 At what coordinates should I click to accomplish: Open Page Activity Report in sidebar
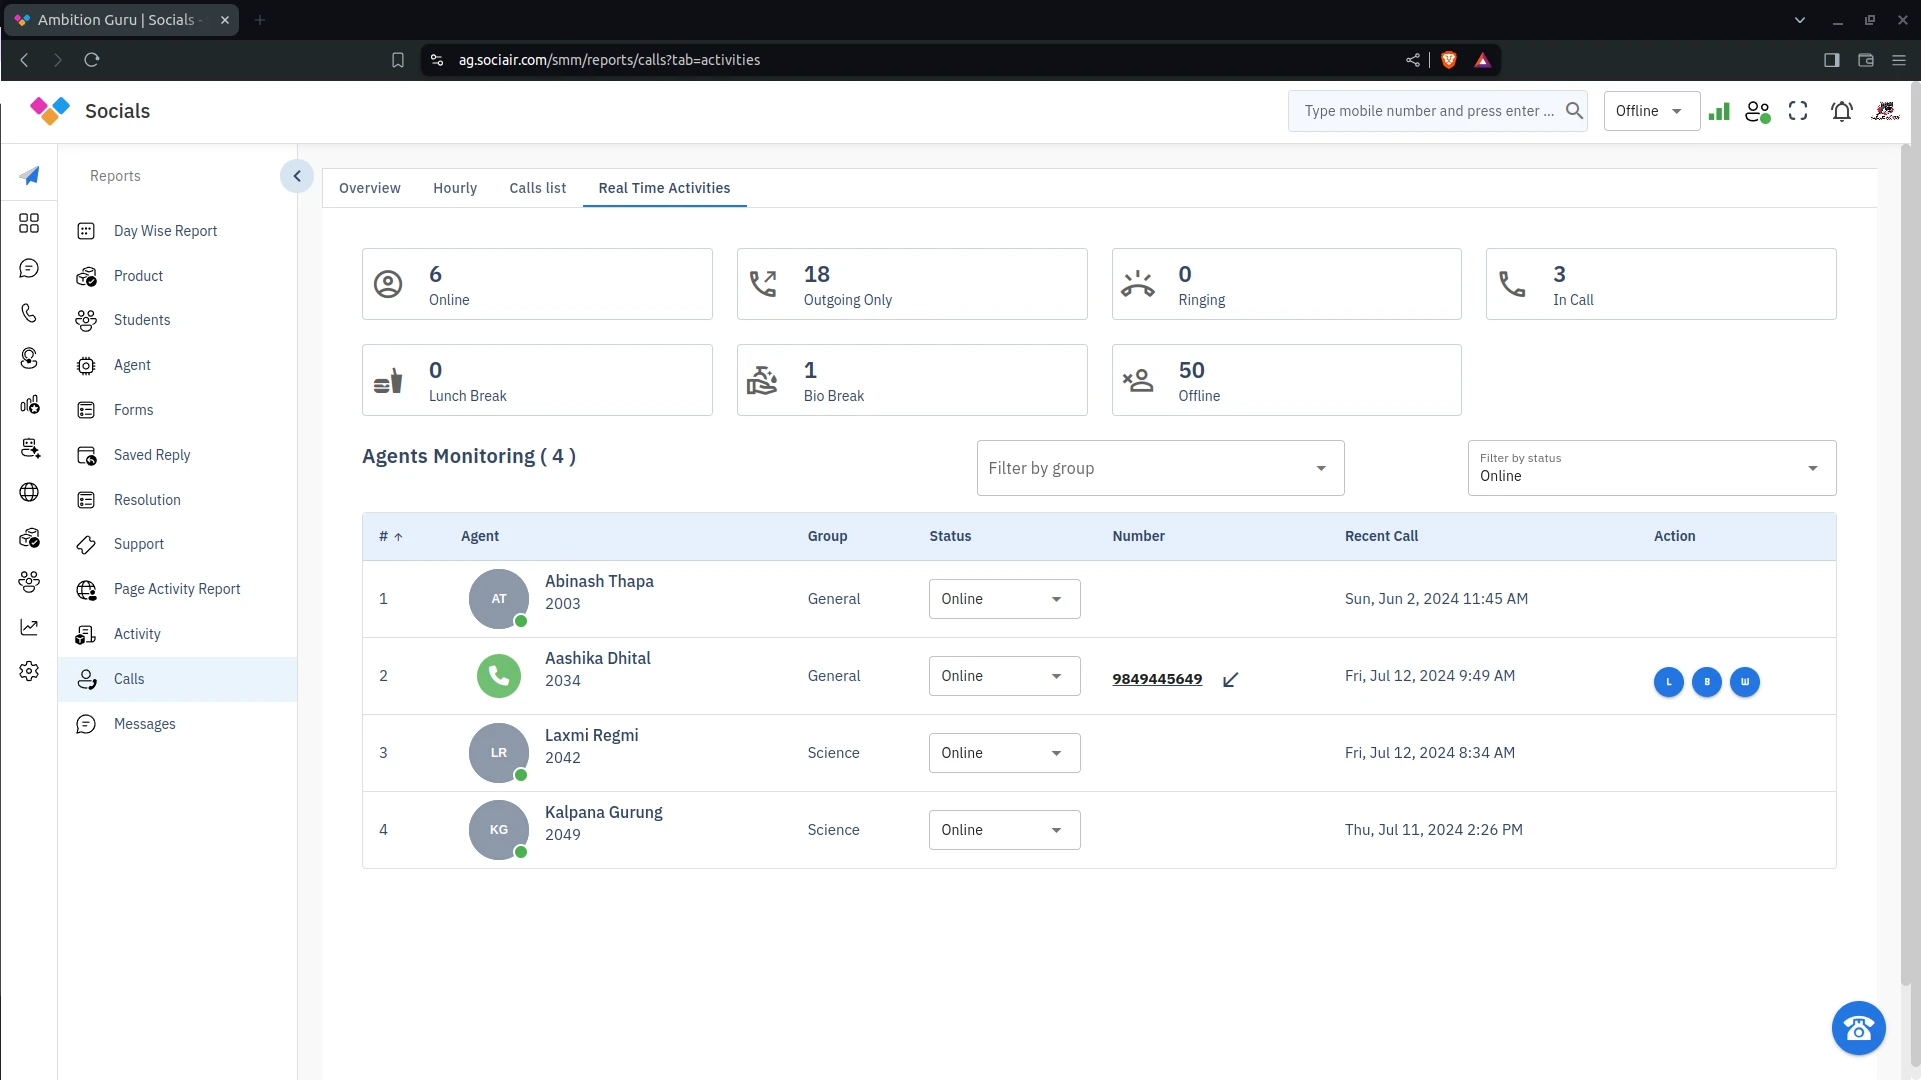(x=177, y=589)
